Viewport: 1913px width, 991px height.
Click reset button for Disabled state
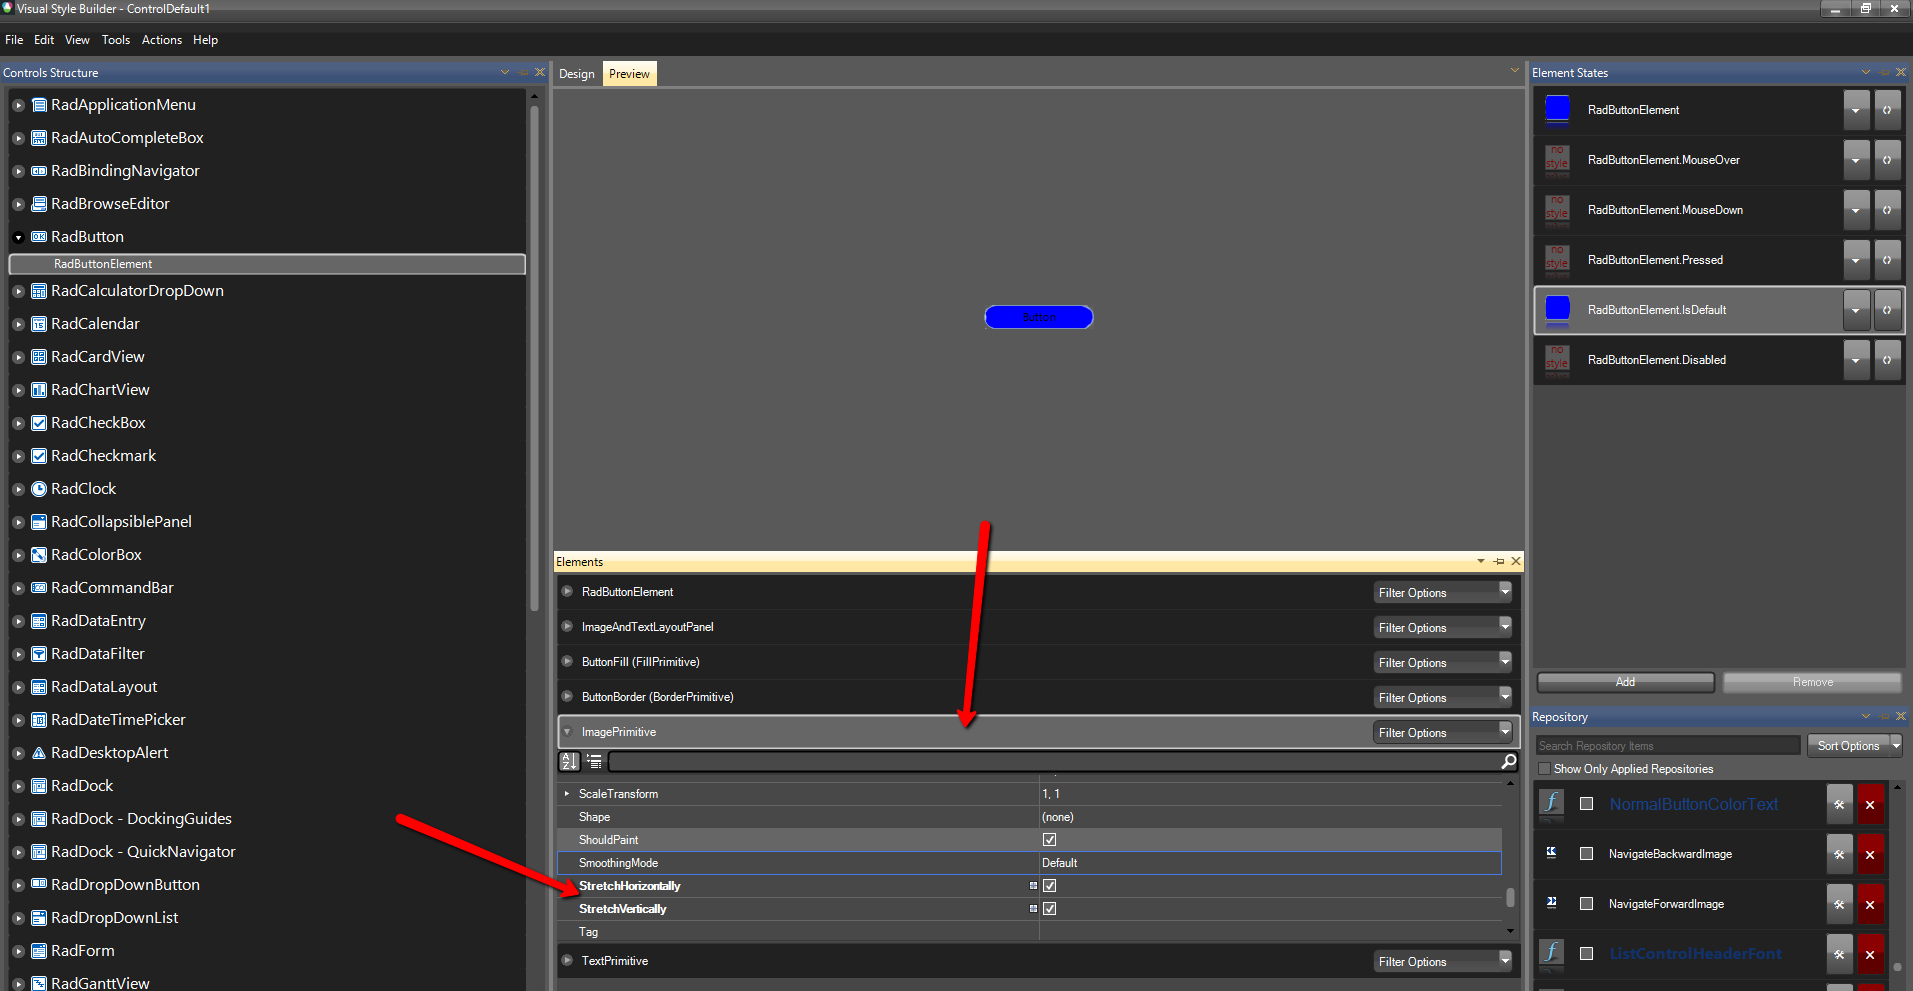pos(1887,360)
